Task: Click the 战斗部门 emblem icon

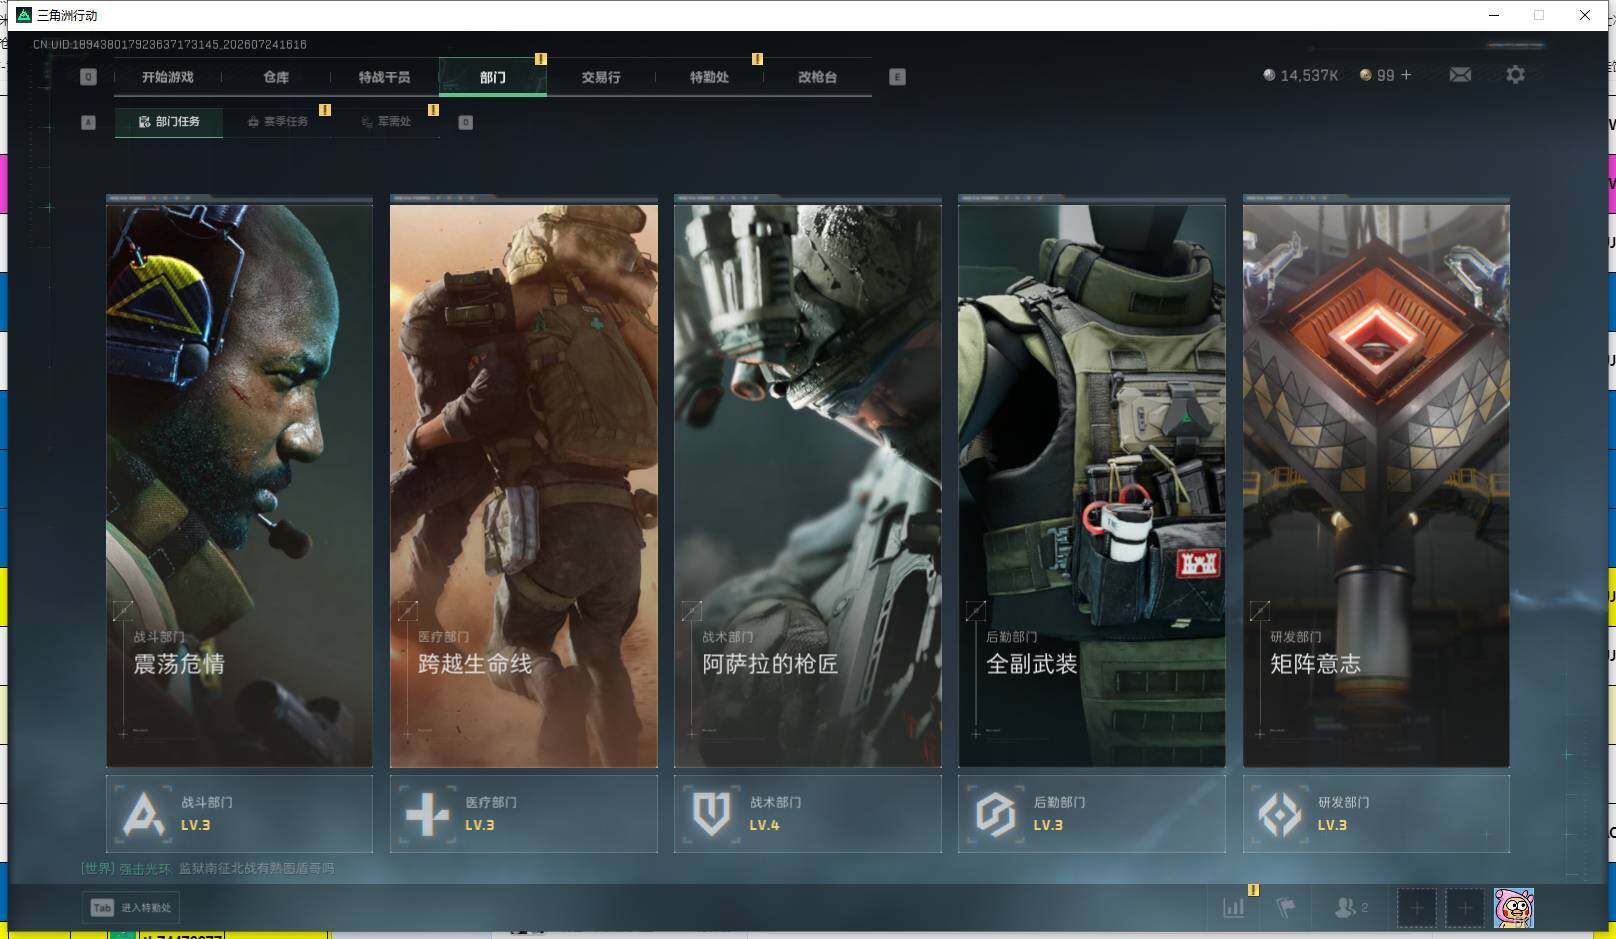Action: pyautogui.click(x=143, y=814)
